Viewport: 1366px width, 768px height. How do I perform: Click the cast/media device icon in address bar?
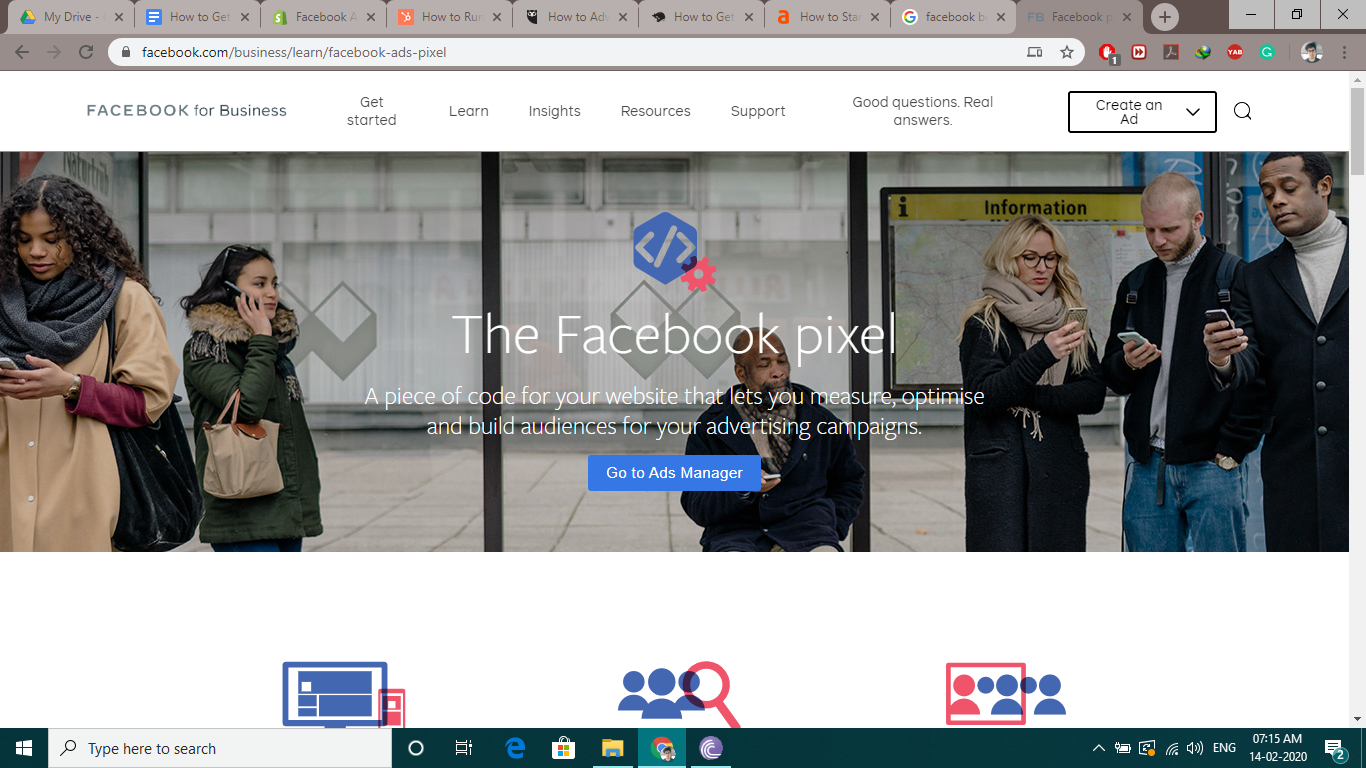(1035, 52)
